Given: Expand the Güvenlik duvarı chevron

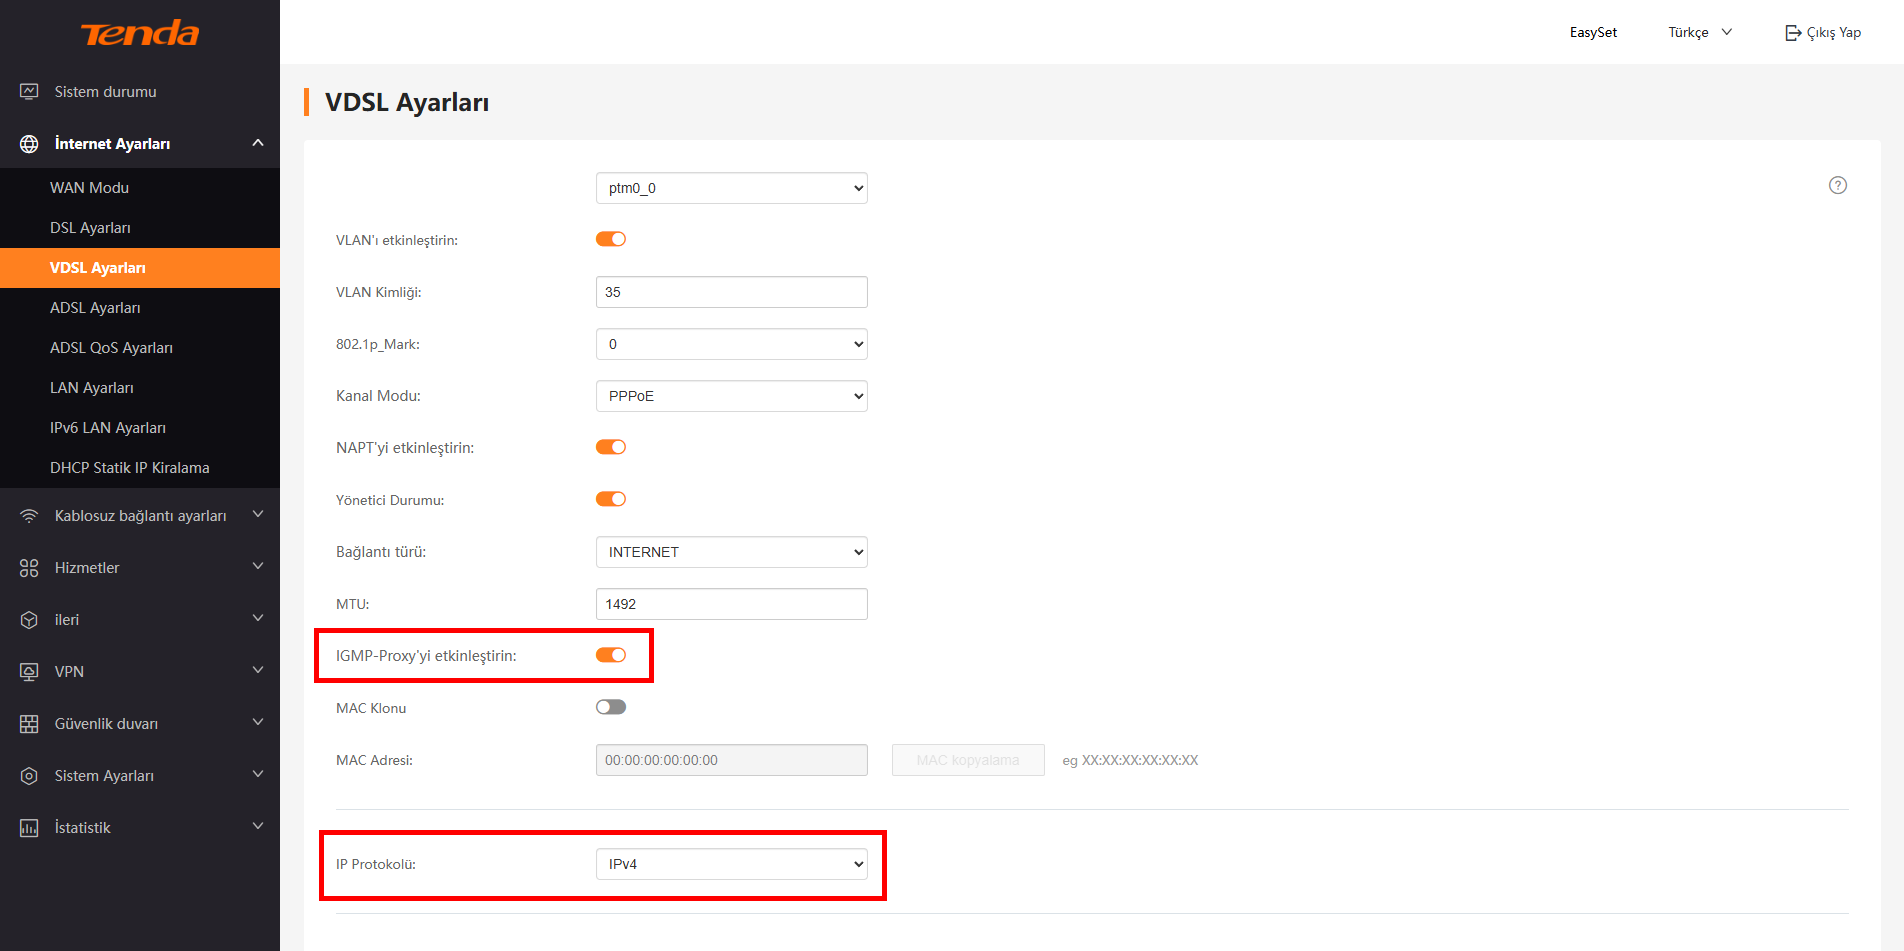Looking at the screenshot, I should click(258, 723).
